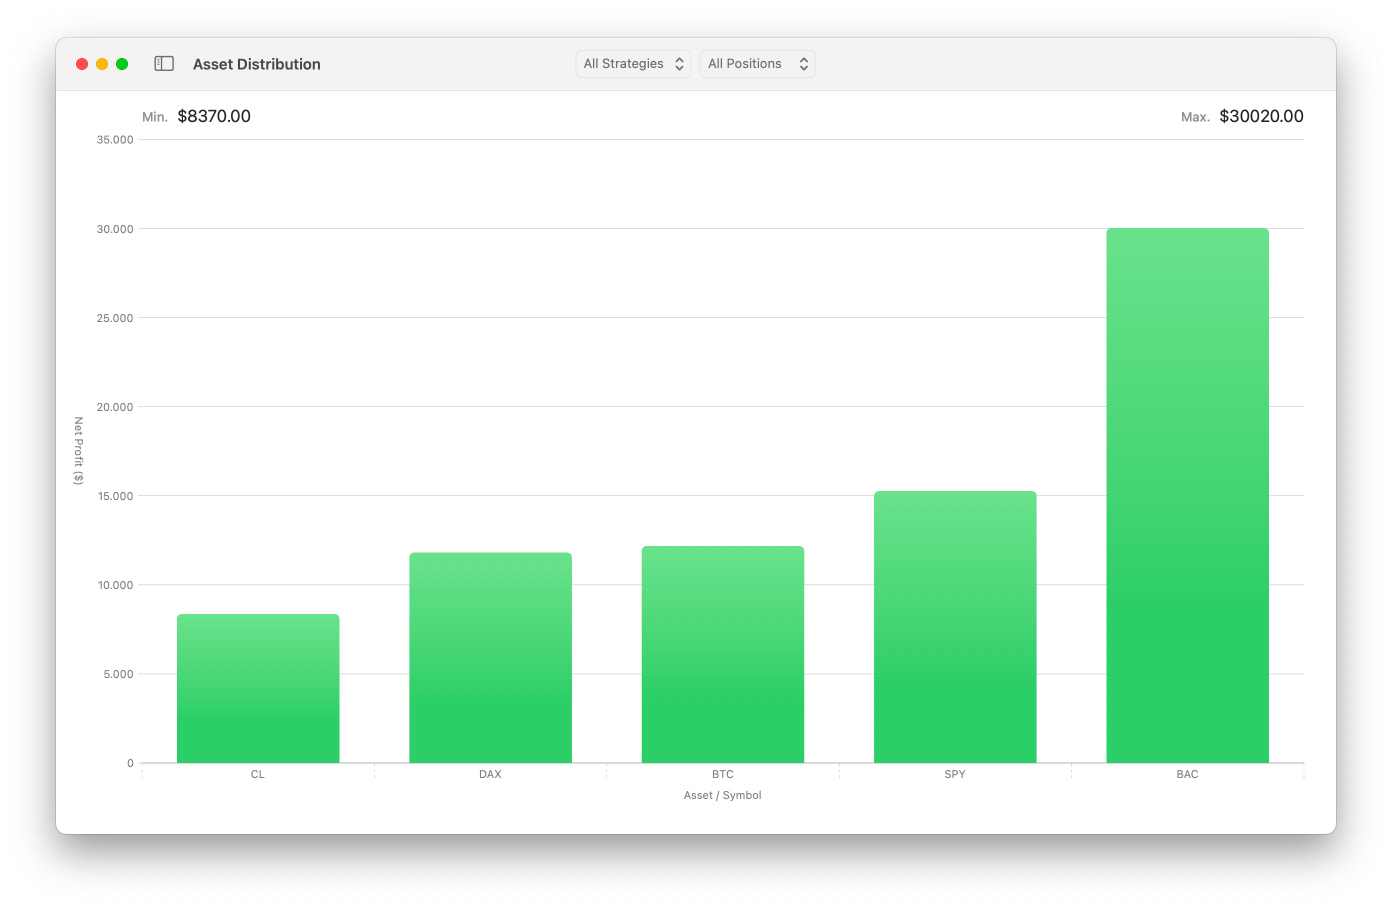The image size is (1392, 908).
Task: Maximize window with green button
Action: click(122, 64)
